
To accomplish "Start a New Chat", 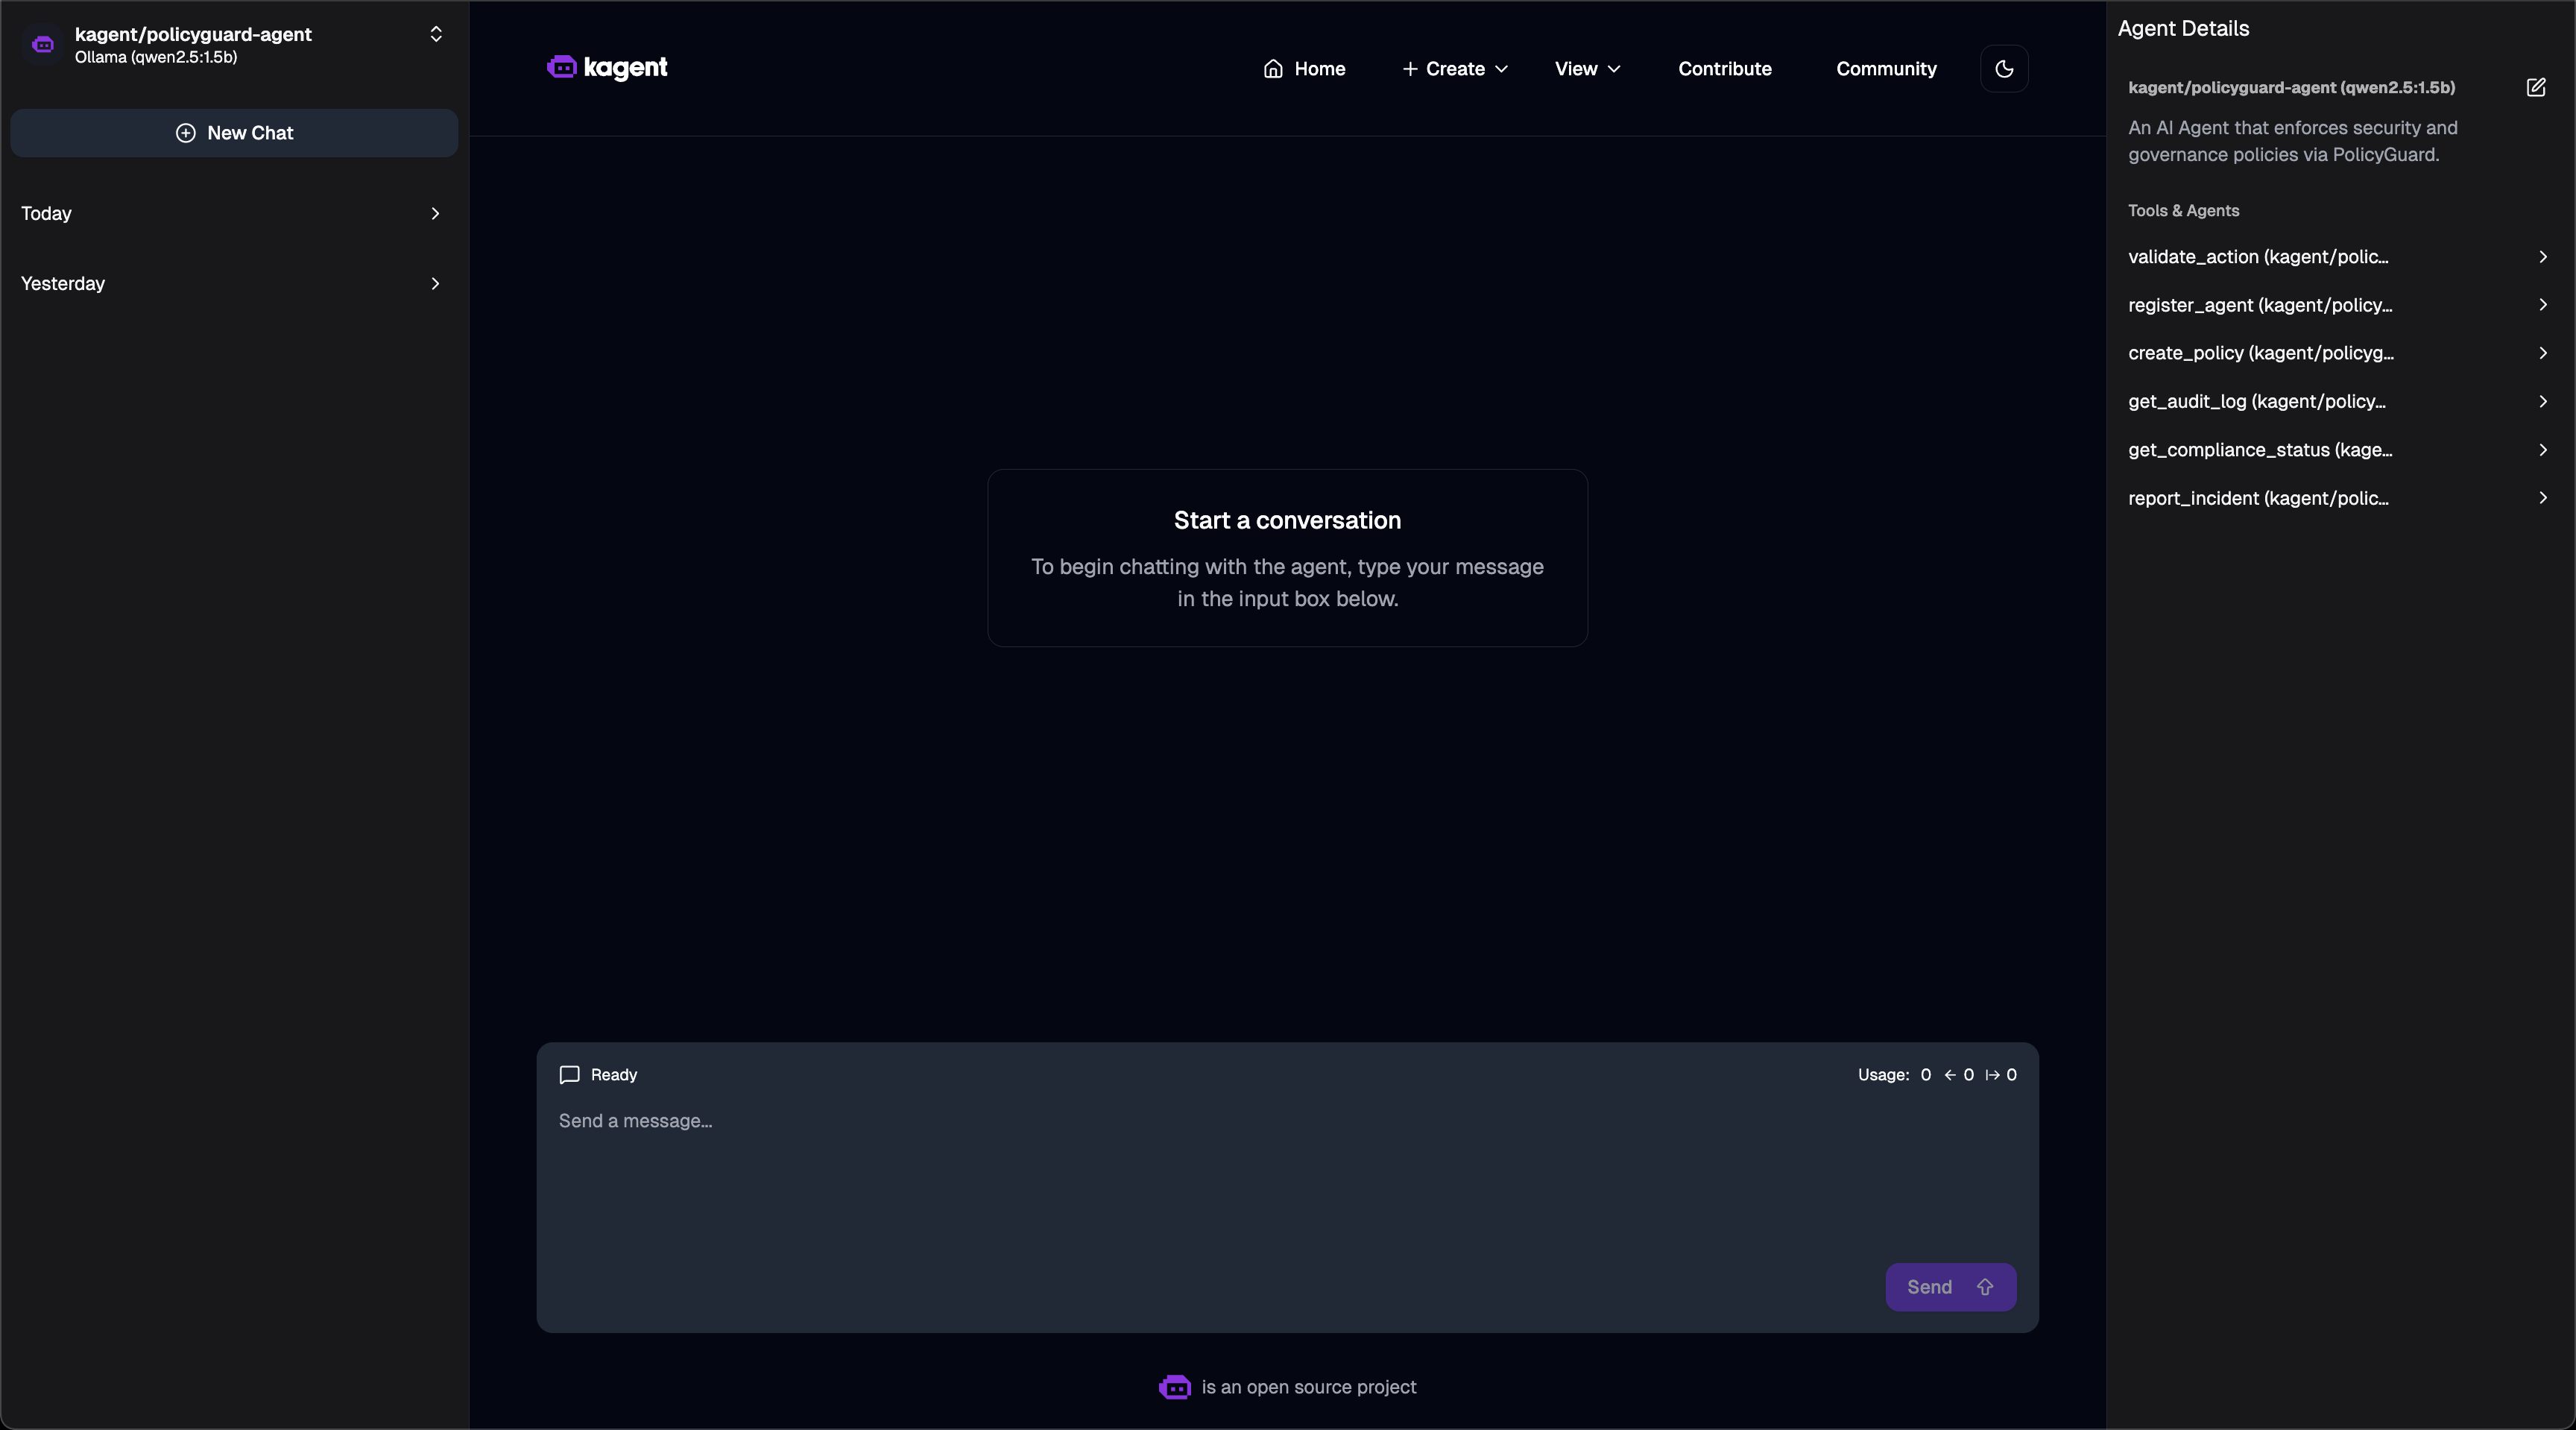I will pyautogui.click(x=233, y=133).
